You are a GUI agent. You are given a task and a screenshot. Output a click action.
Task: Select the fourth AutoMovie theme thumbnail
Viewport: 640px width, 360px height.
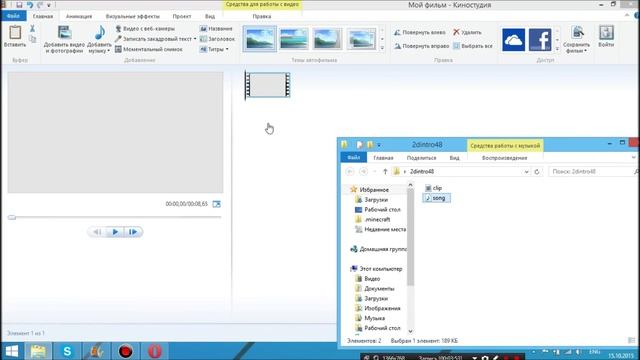point(361,39)
